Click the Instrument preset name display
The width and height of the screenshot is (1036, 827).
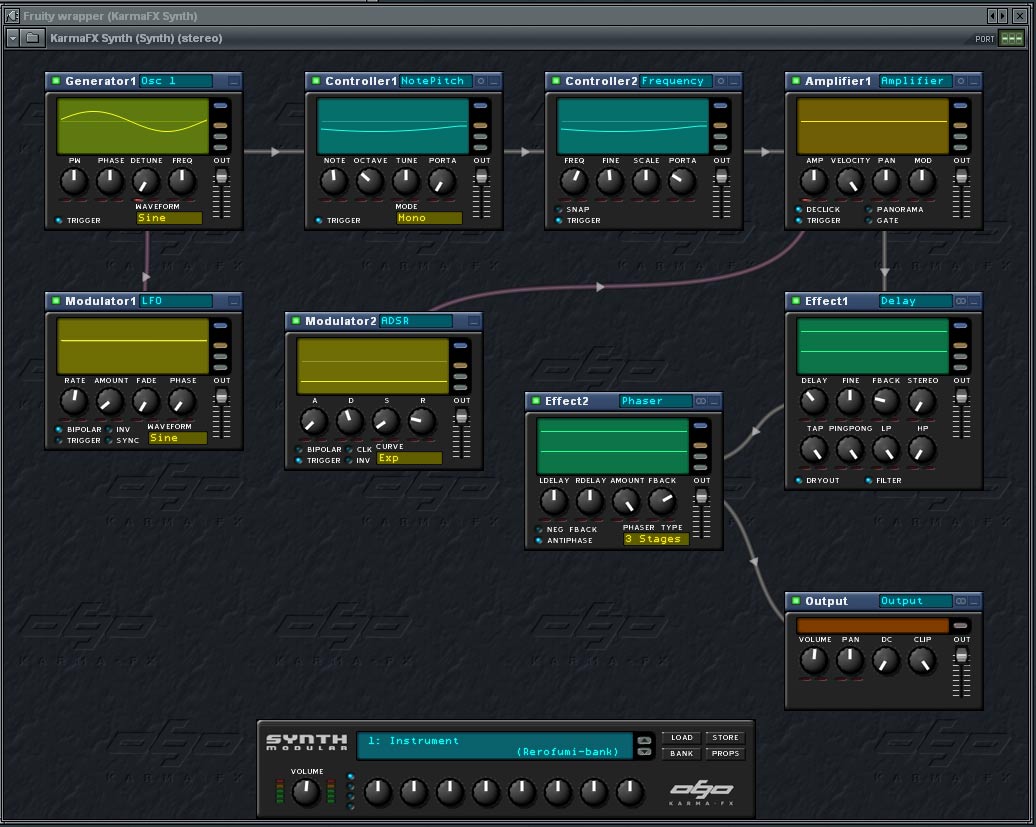(495, 746)
